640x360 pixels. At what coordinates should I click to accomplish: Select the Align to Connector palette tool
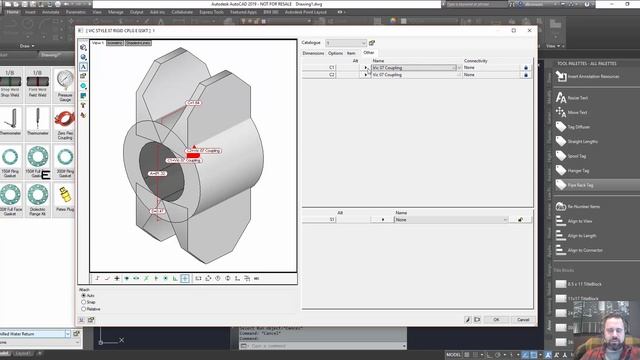point(580,250)
